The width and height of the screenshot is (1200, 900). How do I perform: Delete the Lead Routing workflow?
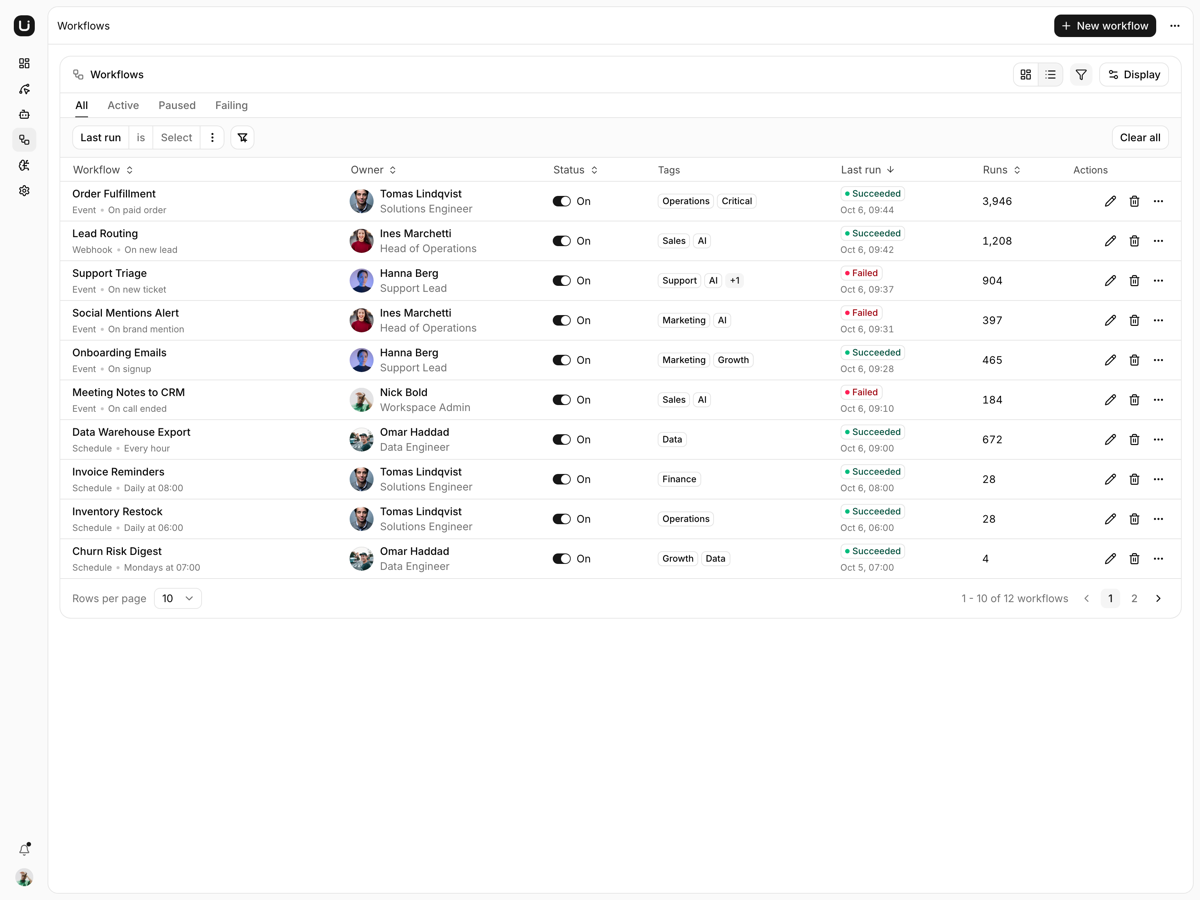click(1134, 241)
